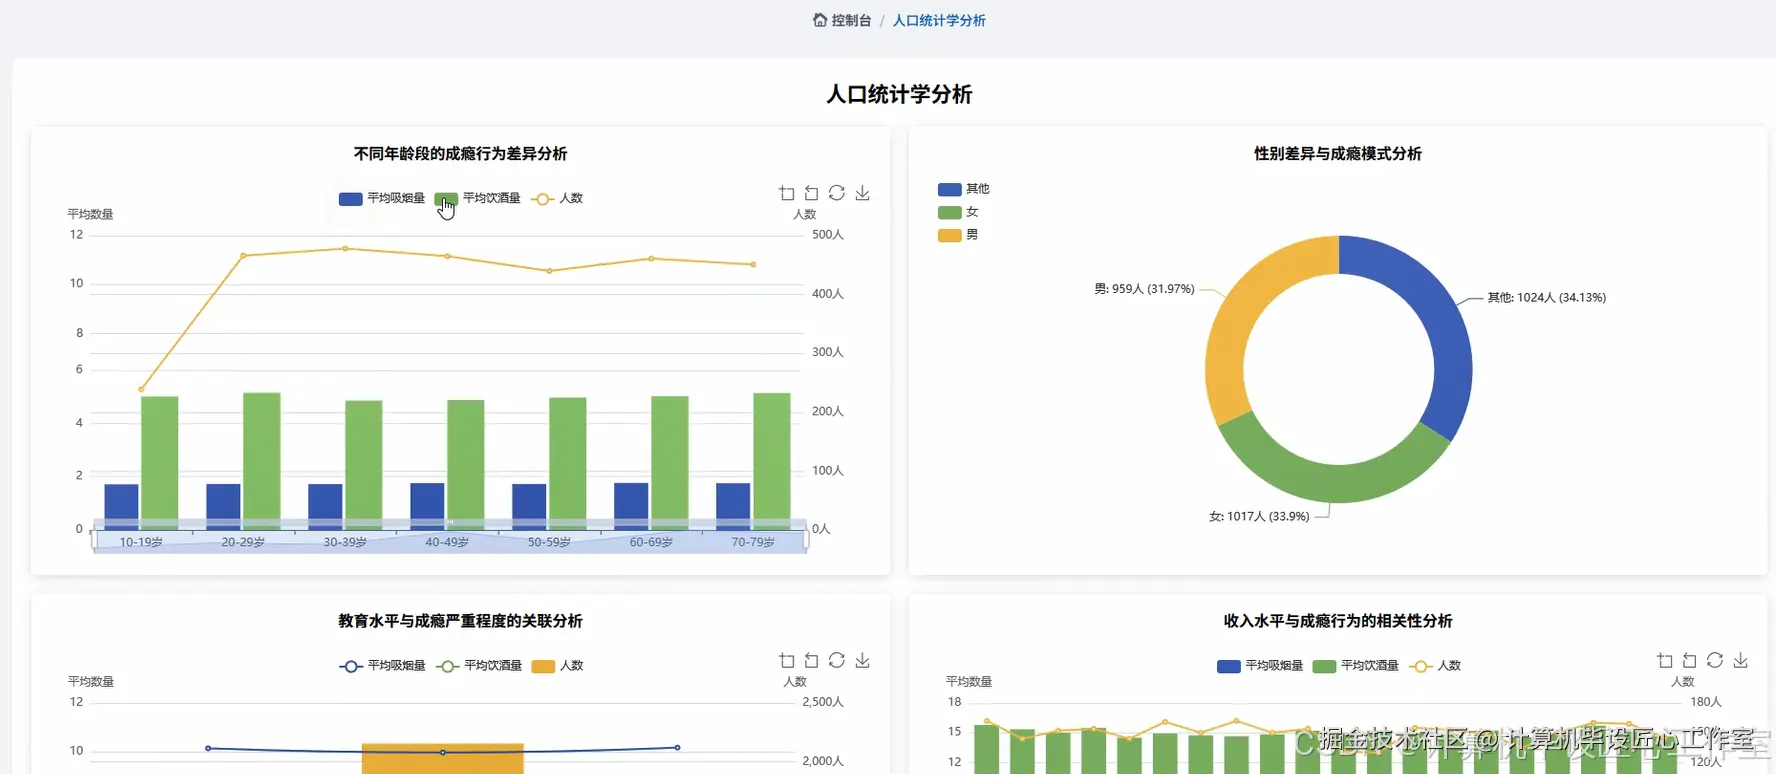This screenshot has width=1776, height=774.
Task: Click label 男: 959人 (31.97%)
Action: tap(1144, 289)
